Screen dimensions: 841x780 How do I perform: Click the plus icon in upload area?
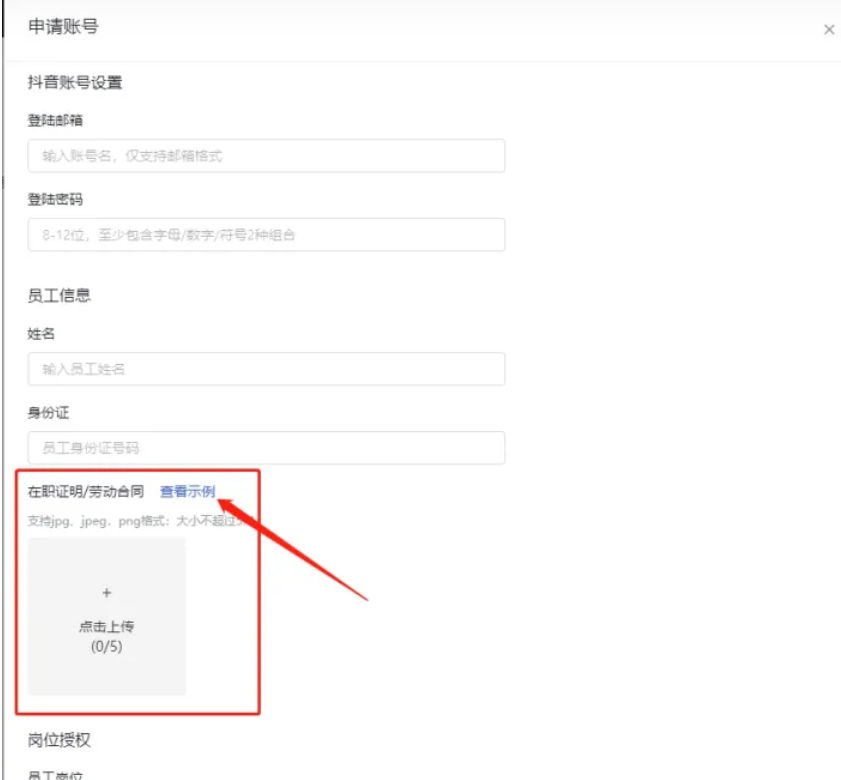point(107,593)
